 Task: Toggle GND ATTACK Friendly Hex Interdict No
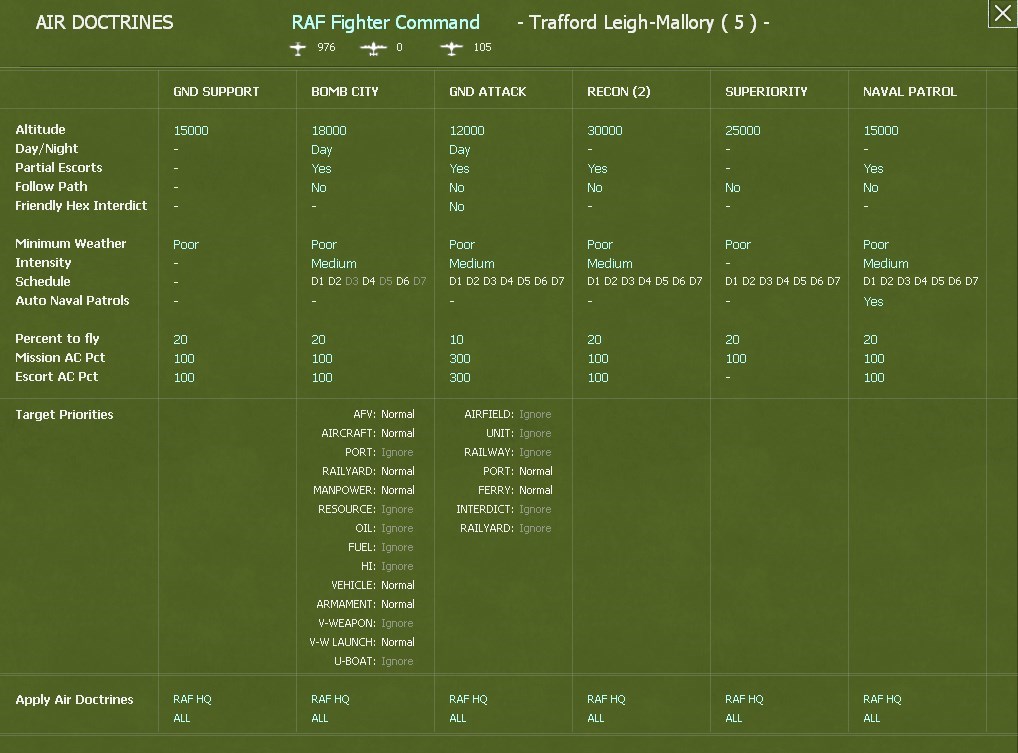point(456,206)
